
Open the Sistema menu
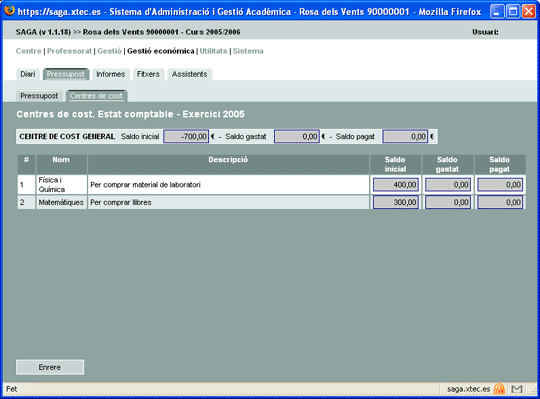click(248, 51)
